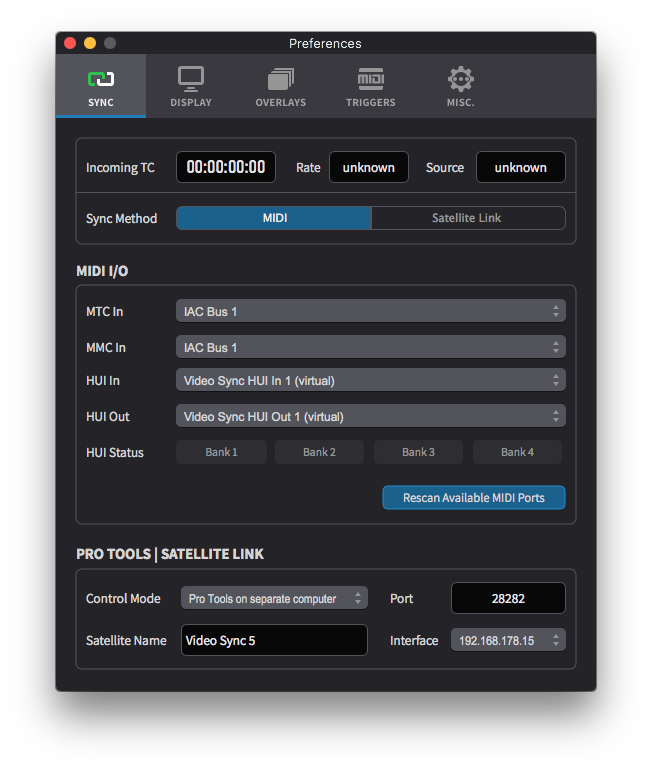652x771 pixels.
Task: Open the Display monitor icon
Action: click(x=190, y=79)
